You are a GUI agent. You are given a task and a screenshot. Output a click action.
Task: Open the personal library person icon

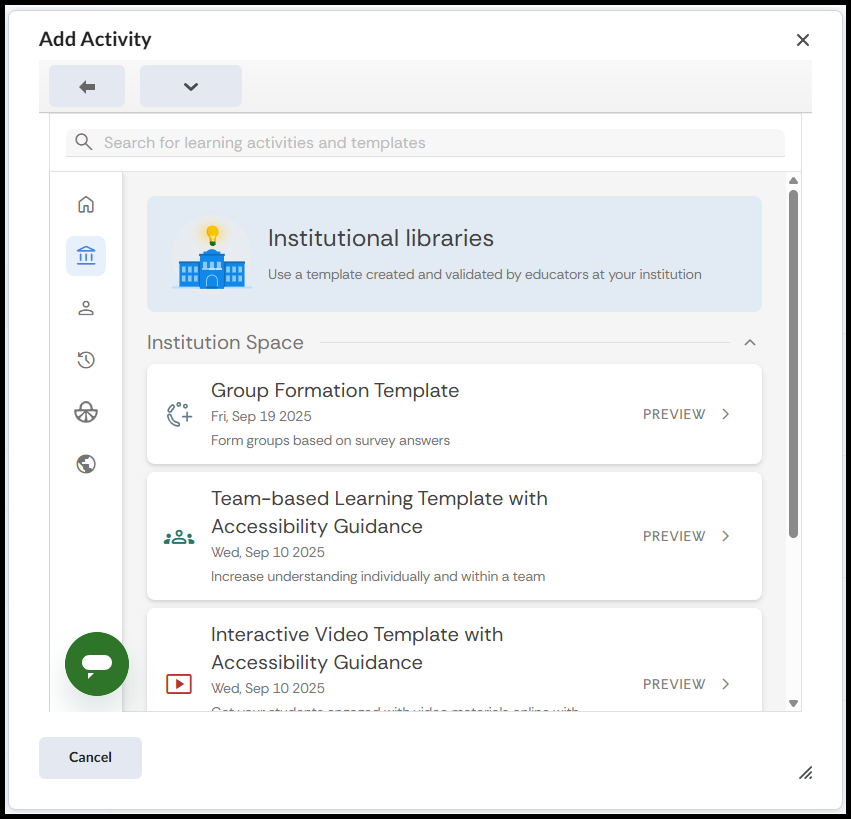point(86,308)
